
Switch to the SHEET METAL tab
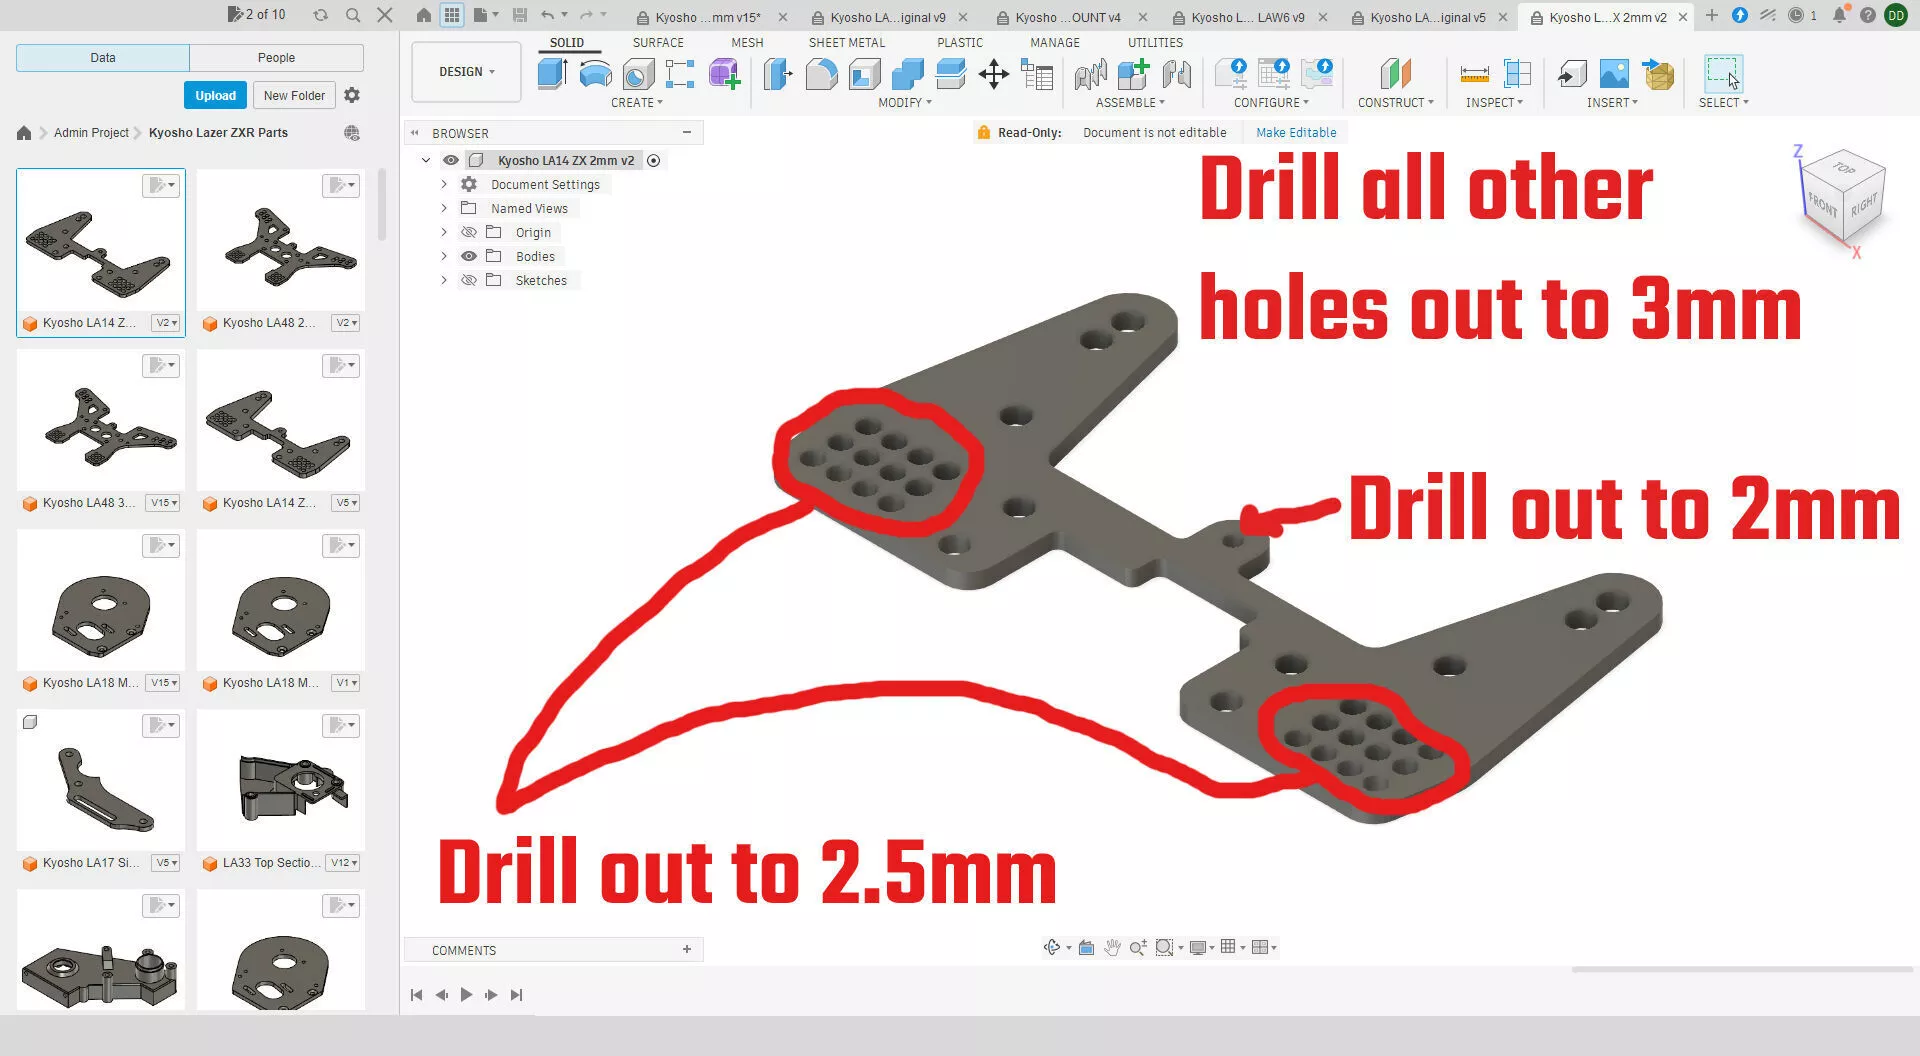click(x=847, y=43)
